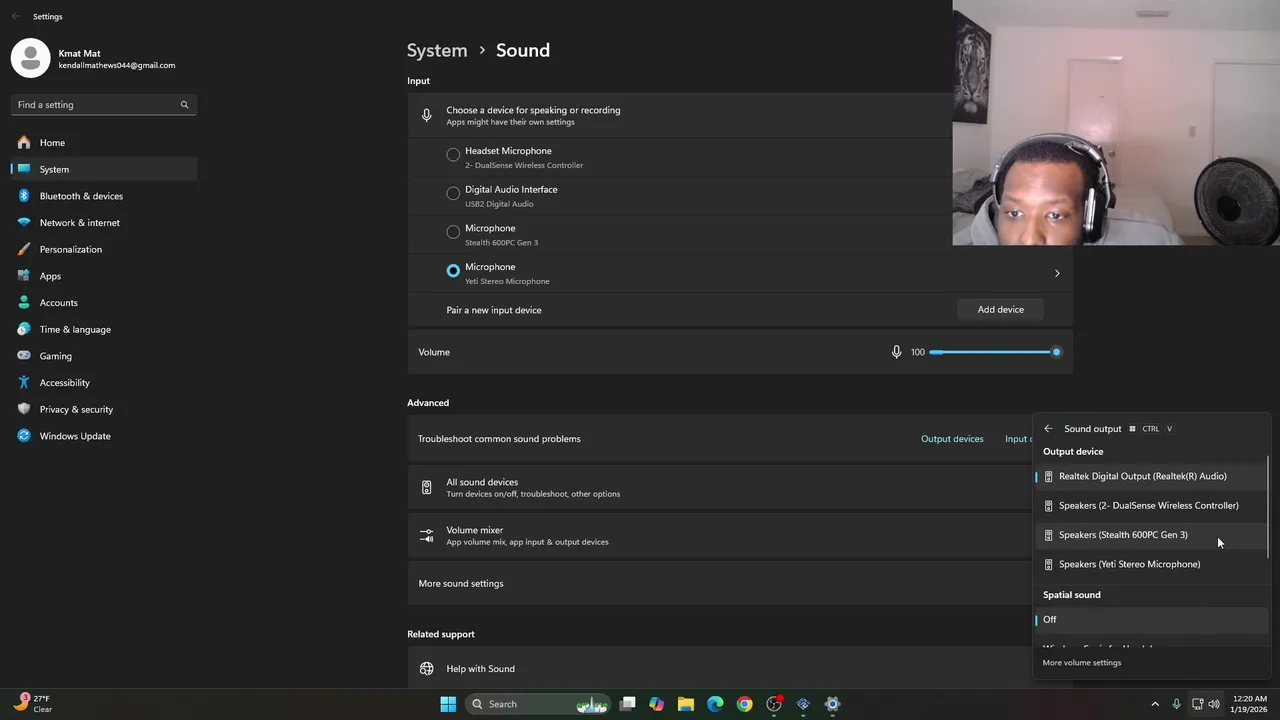This screenshot has width=1280, height=720.
Task: Select Headset Microphone DualSense input
Action: coord(453,155)
